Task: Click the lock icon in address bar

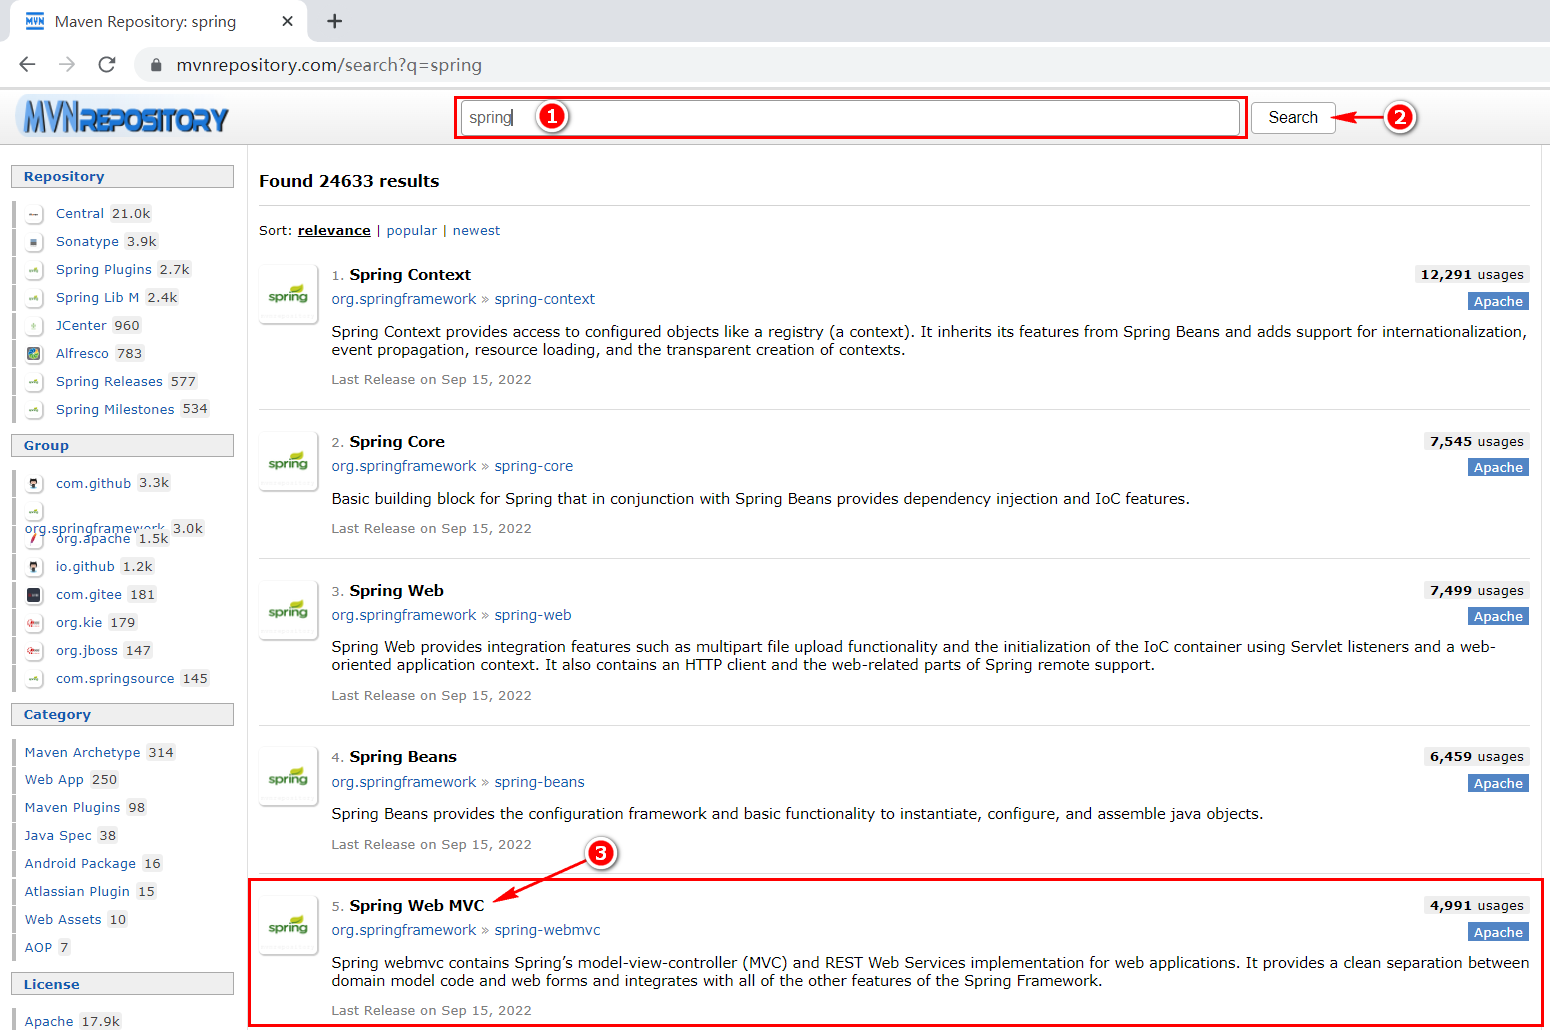Action: tap(155, 65)
